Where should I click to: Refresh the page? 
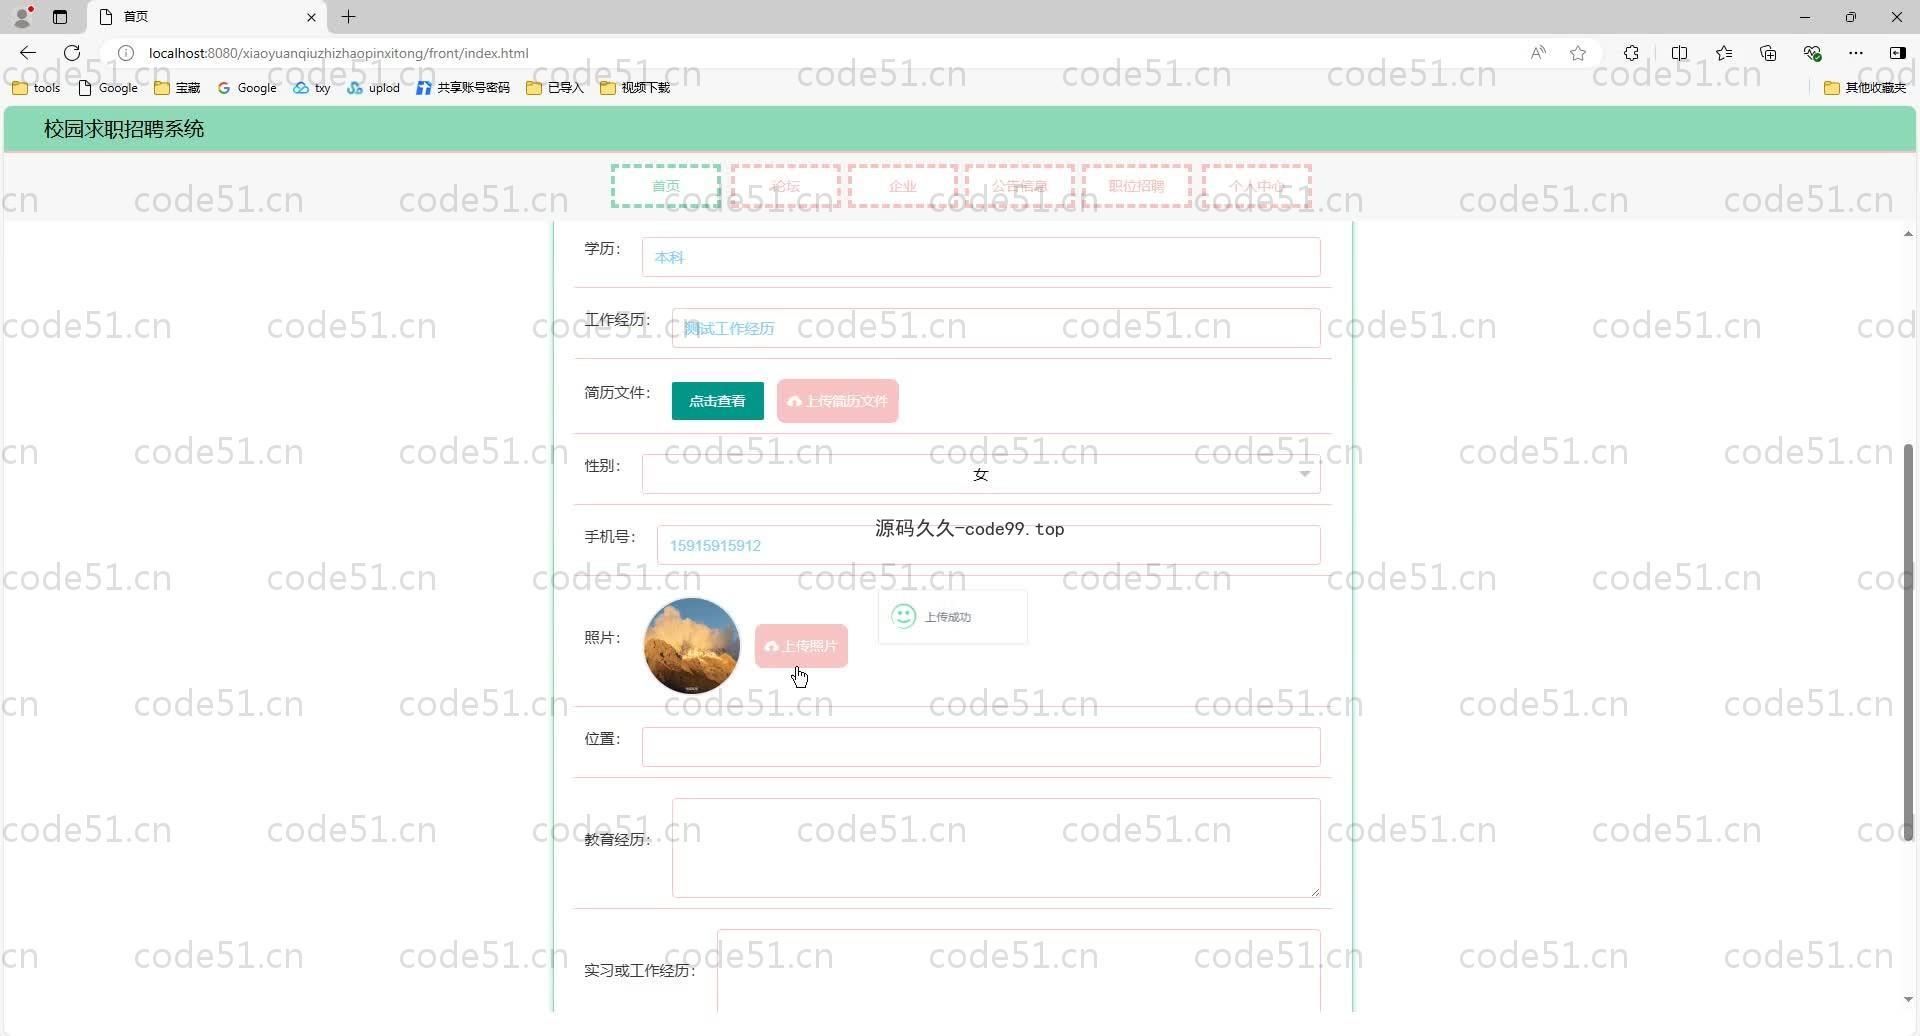pos(72,53)
